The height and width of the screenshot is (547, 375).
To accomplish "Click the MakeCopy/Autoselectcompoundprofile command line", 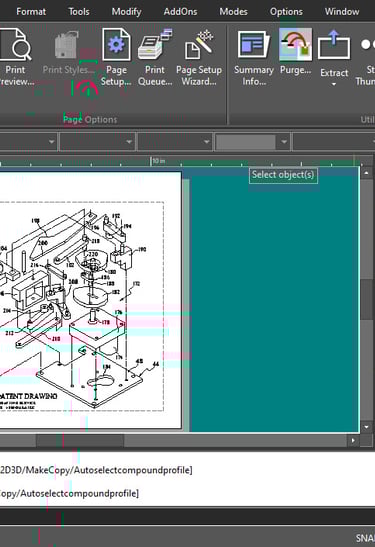I will [x=96, y=470].
